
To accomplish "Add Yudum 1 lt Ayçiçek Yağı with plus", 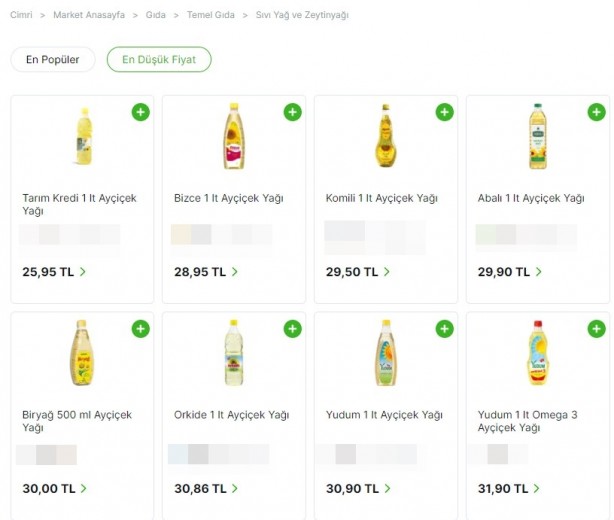I will pos(444,329).
